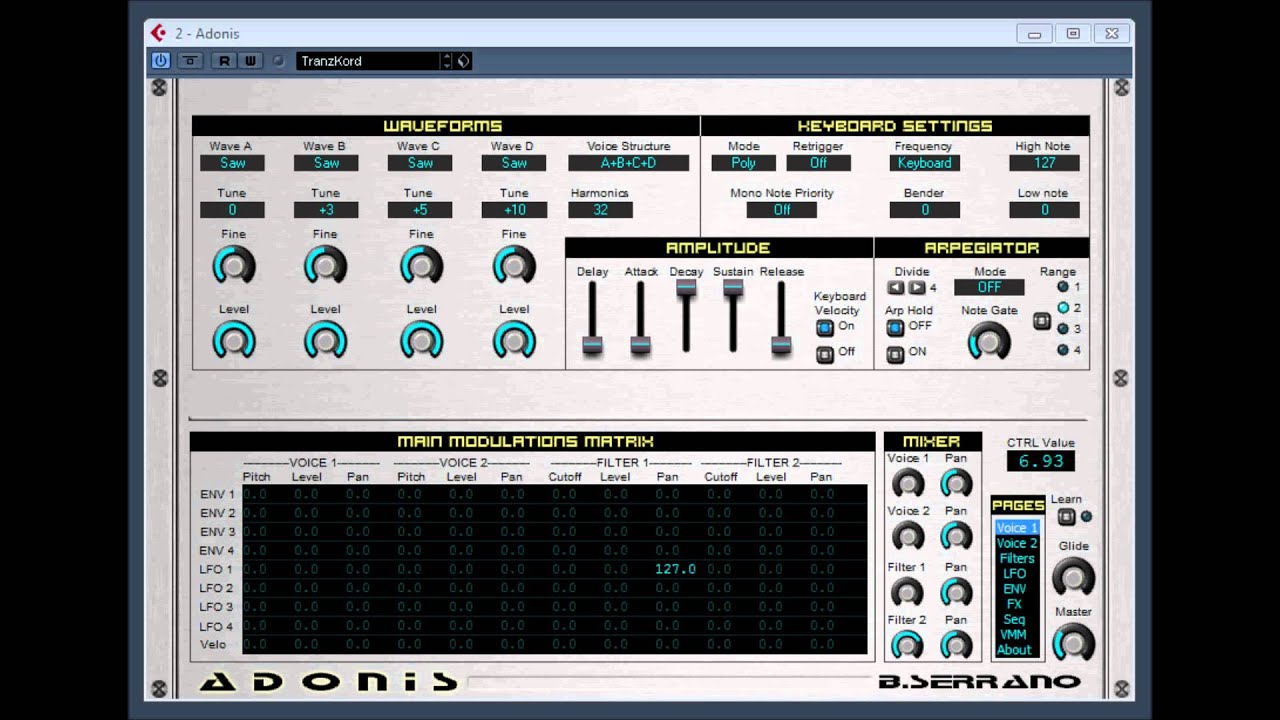
Task: Click the High Note value 127
Action: 1044,163
